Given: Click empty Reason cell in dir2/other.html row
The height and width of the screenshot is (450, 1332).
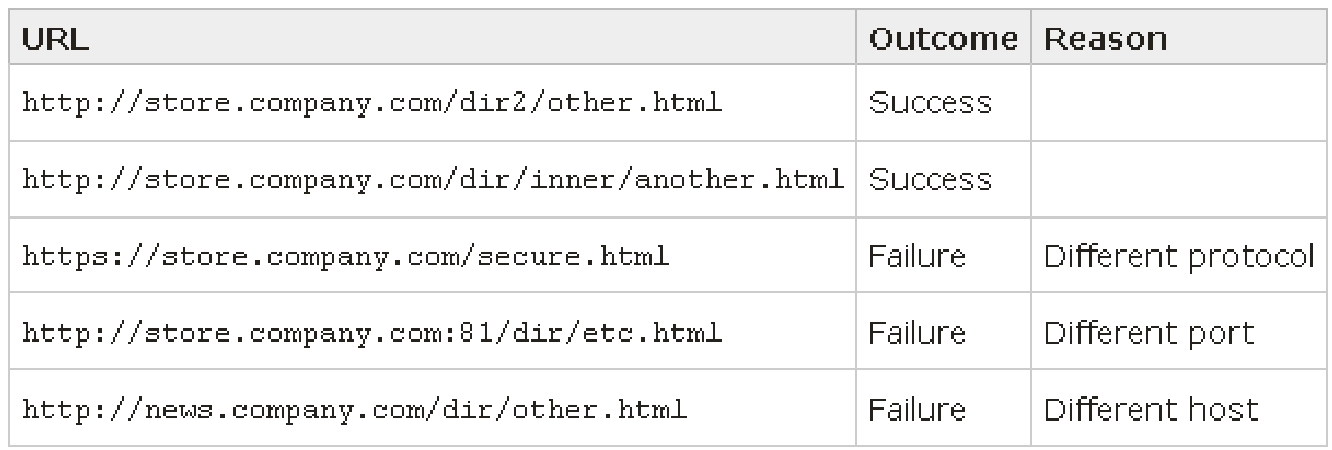Looking at the screenshot, I should 1179,102.
